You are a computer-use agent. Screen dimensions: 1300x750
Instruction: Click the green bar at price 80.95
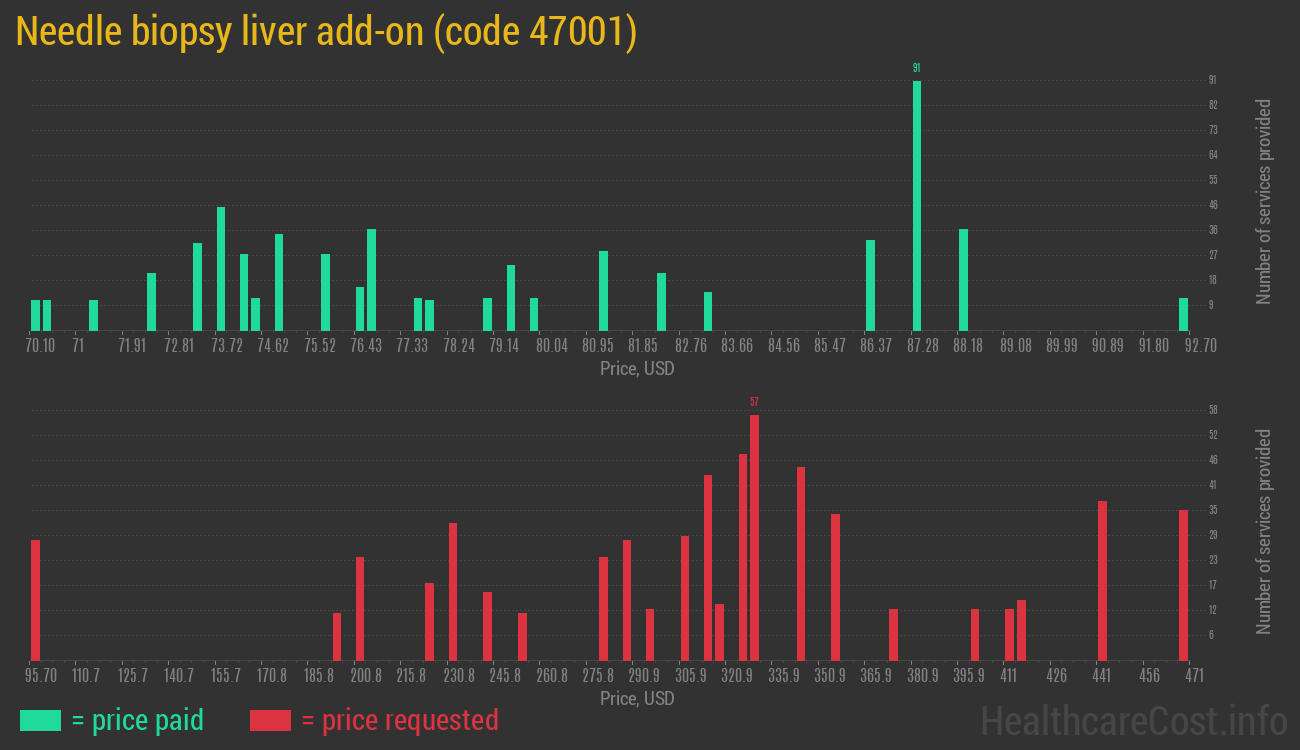point(603,290)
